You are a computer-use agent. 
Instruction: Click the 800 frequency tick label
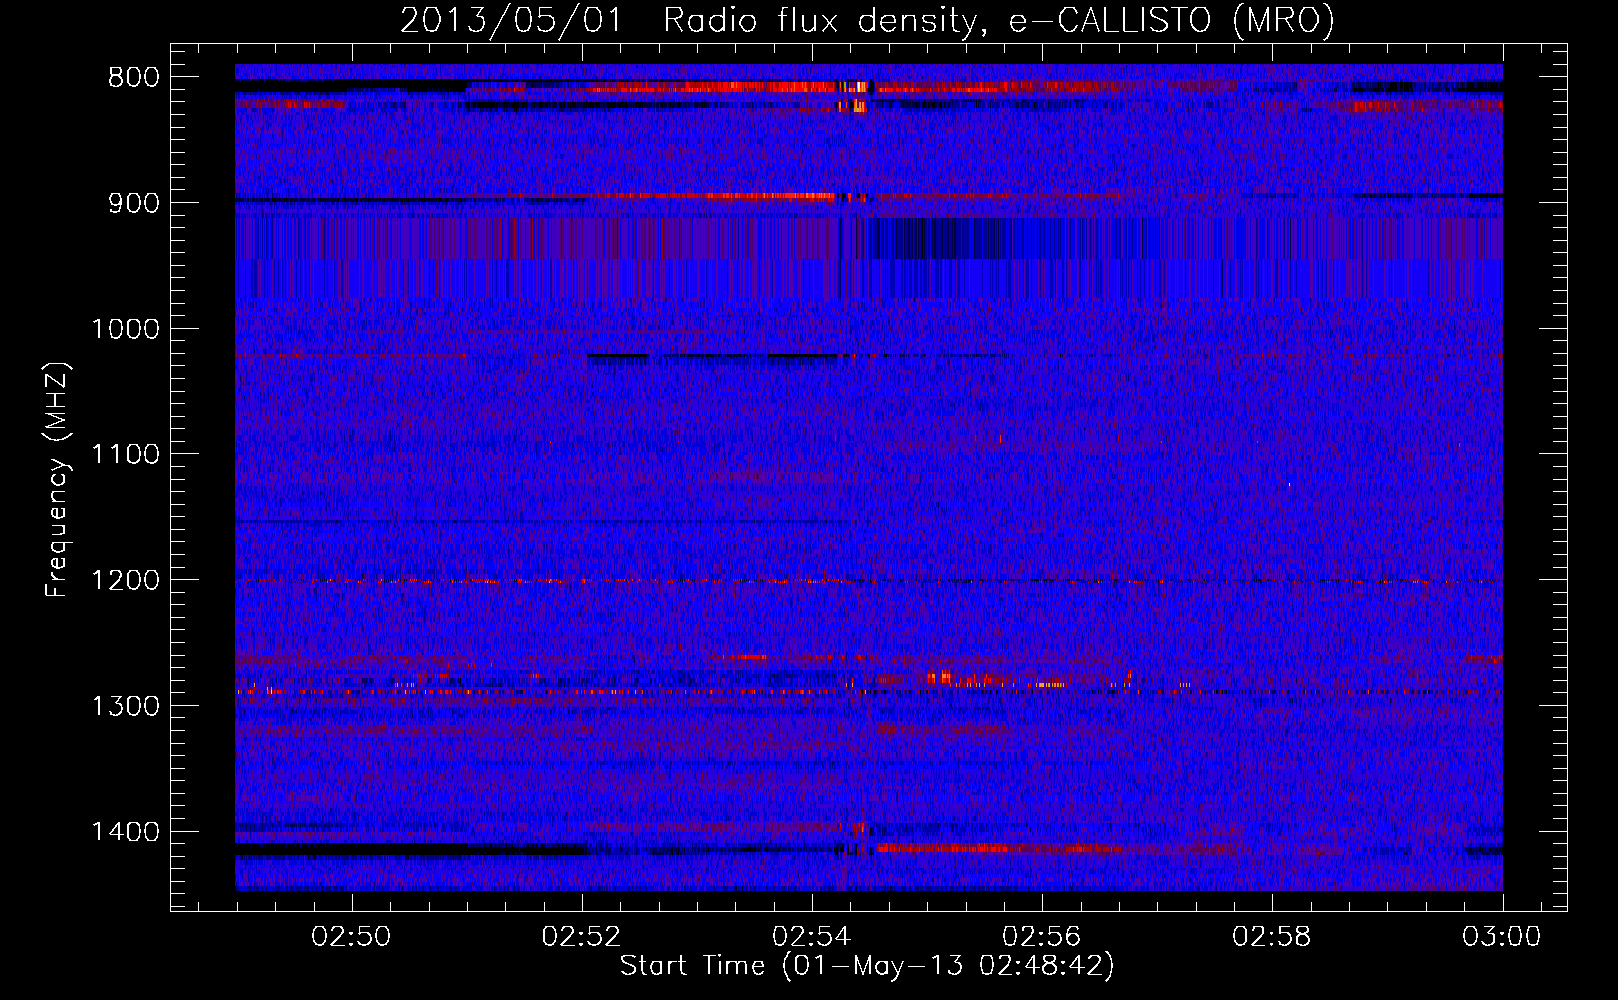click(134, 78)
